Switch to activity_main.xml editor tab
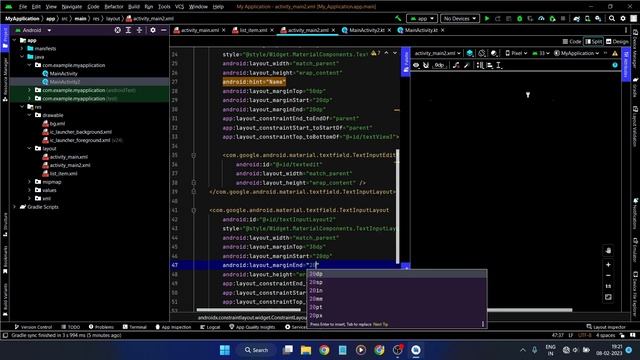 [200, 30]
